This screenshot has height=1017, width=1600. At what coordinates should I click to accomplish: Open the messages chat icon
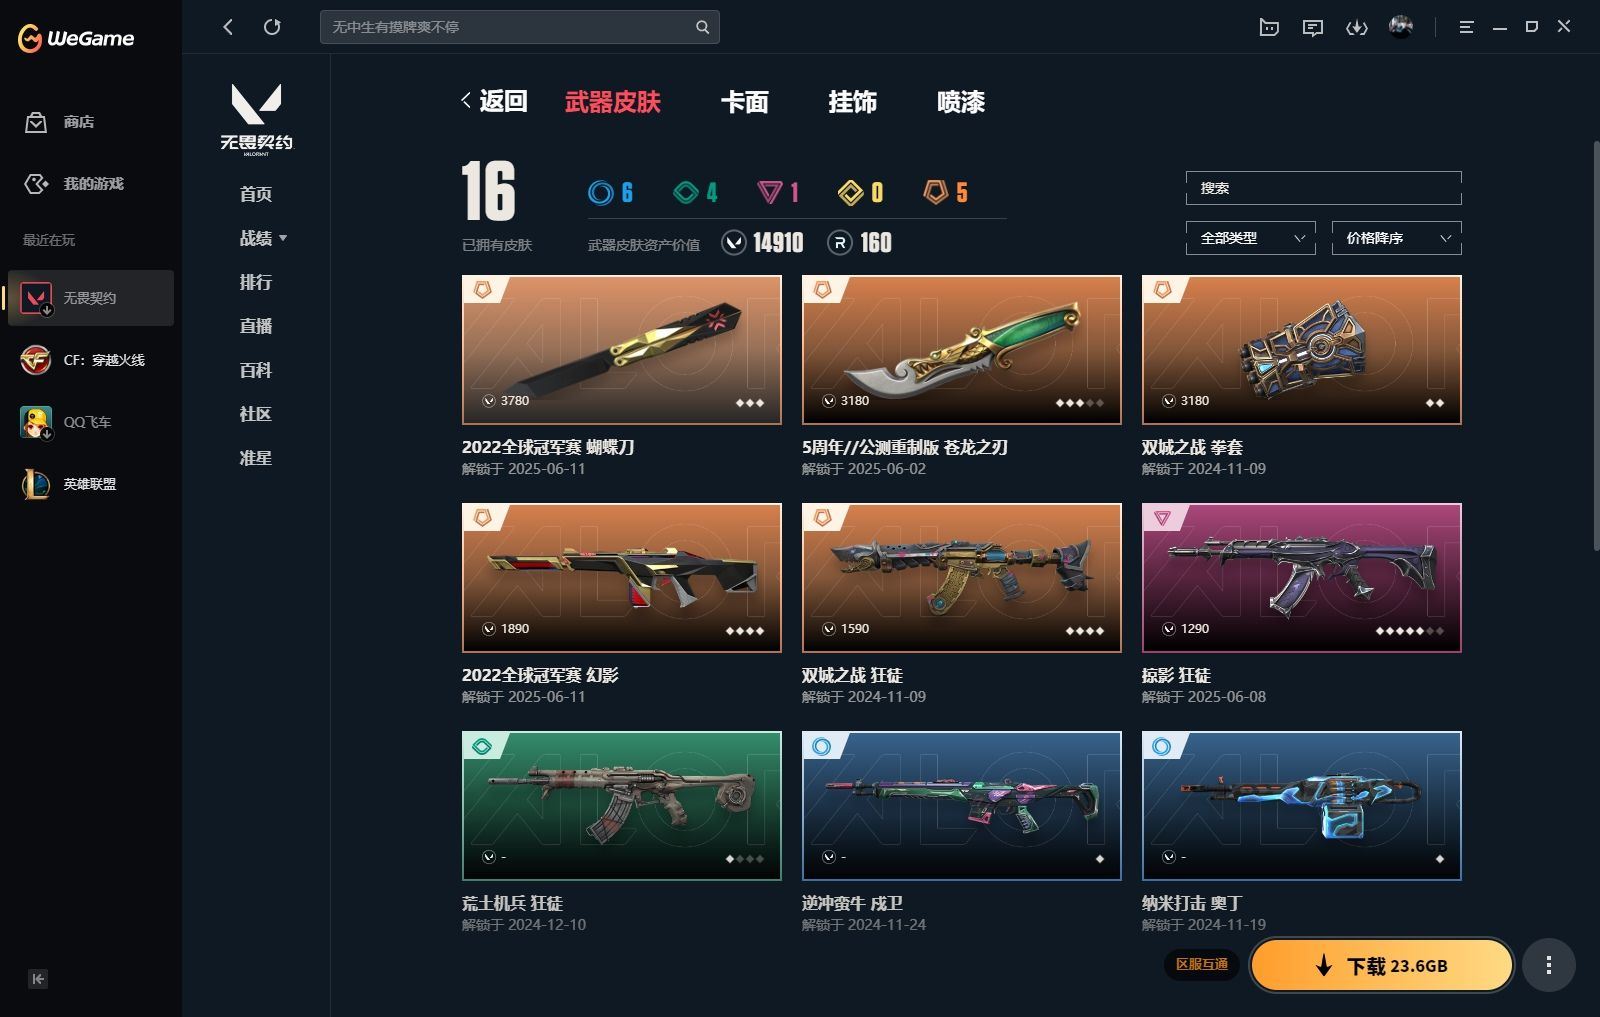[1313, 28]
